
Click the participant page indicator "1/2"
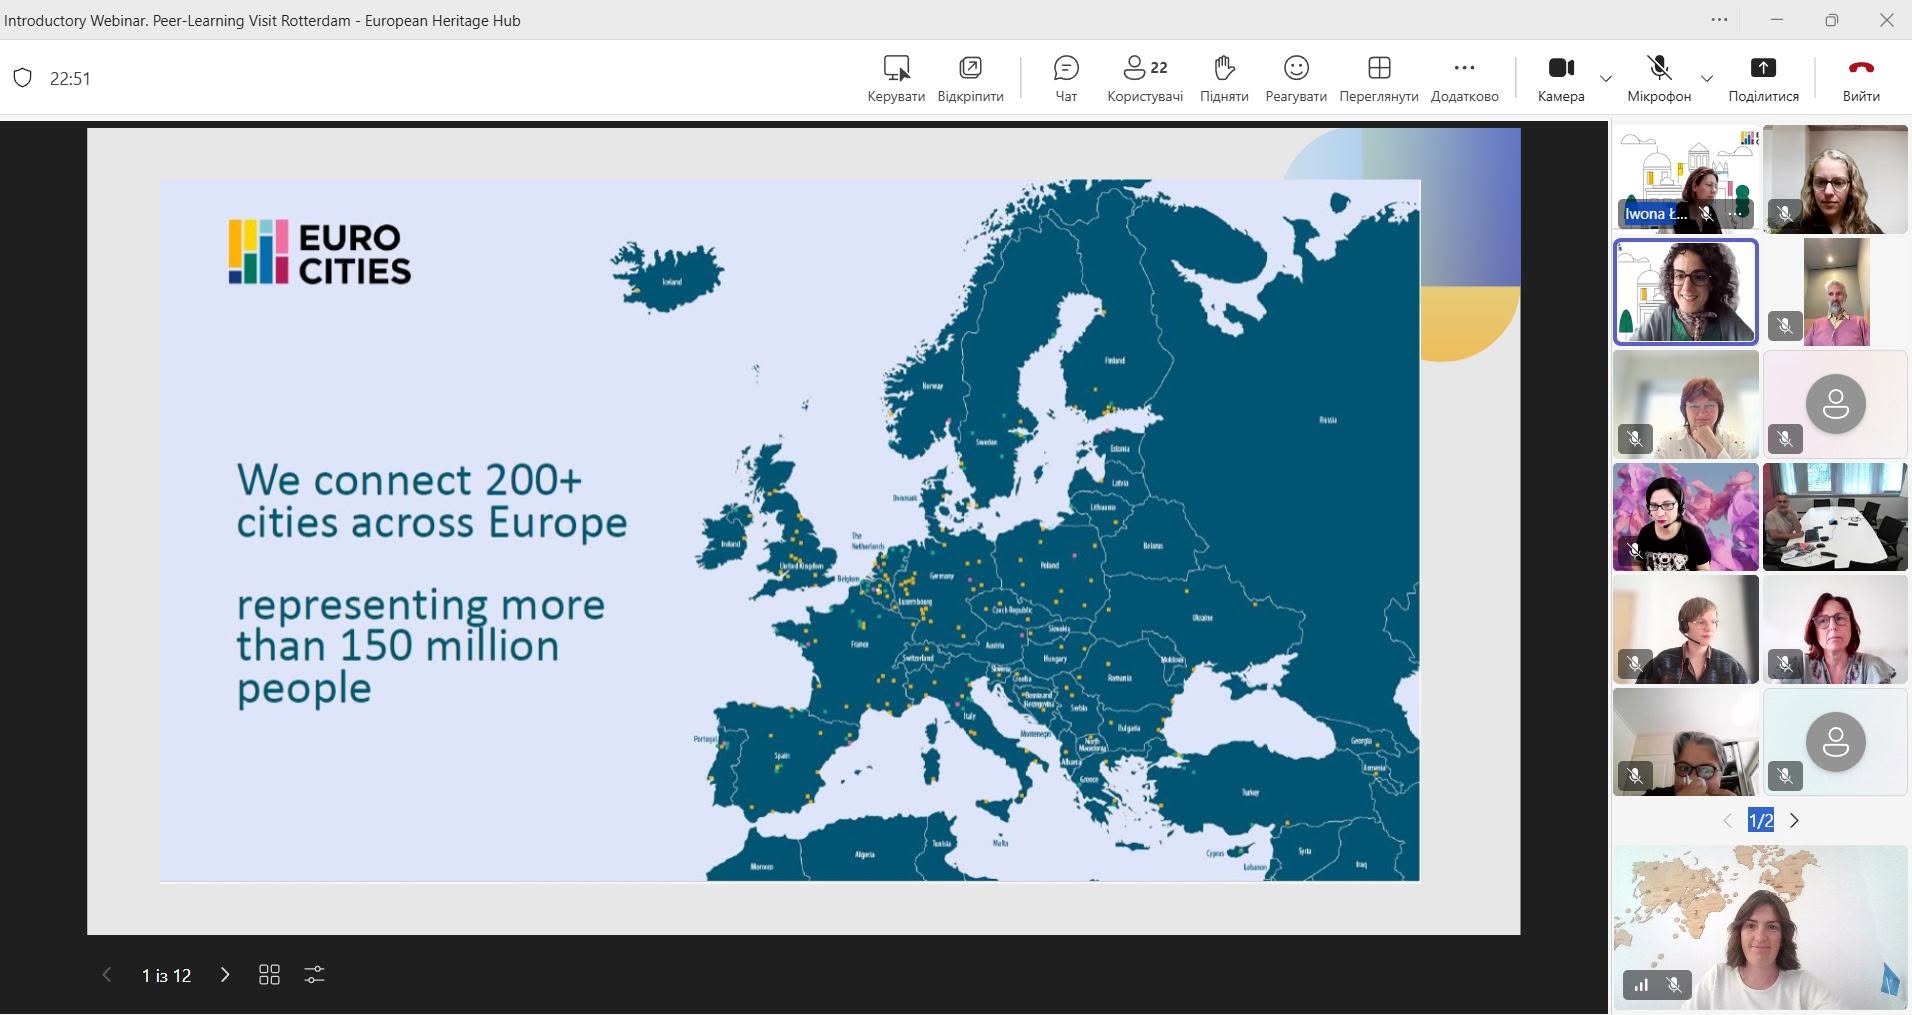point(1761,821)
